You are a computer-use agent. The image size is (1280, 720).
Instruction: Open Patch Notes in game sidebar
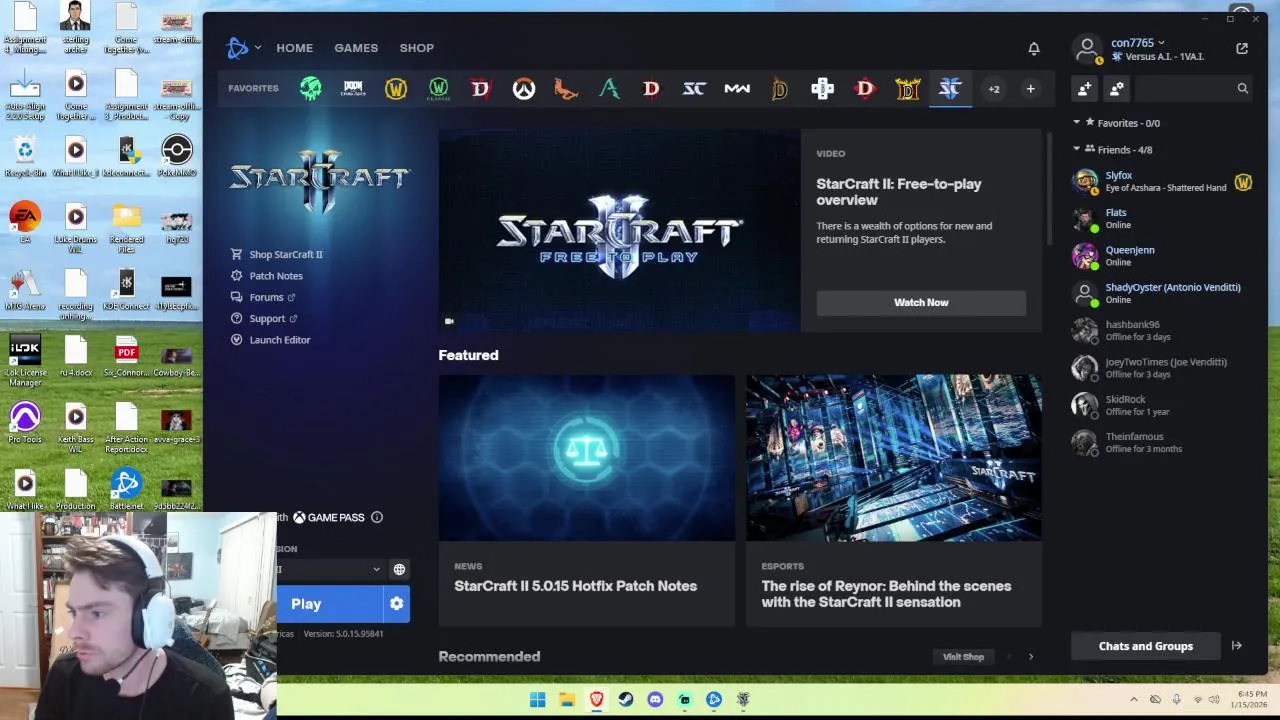tap(267, 276)
